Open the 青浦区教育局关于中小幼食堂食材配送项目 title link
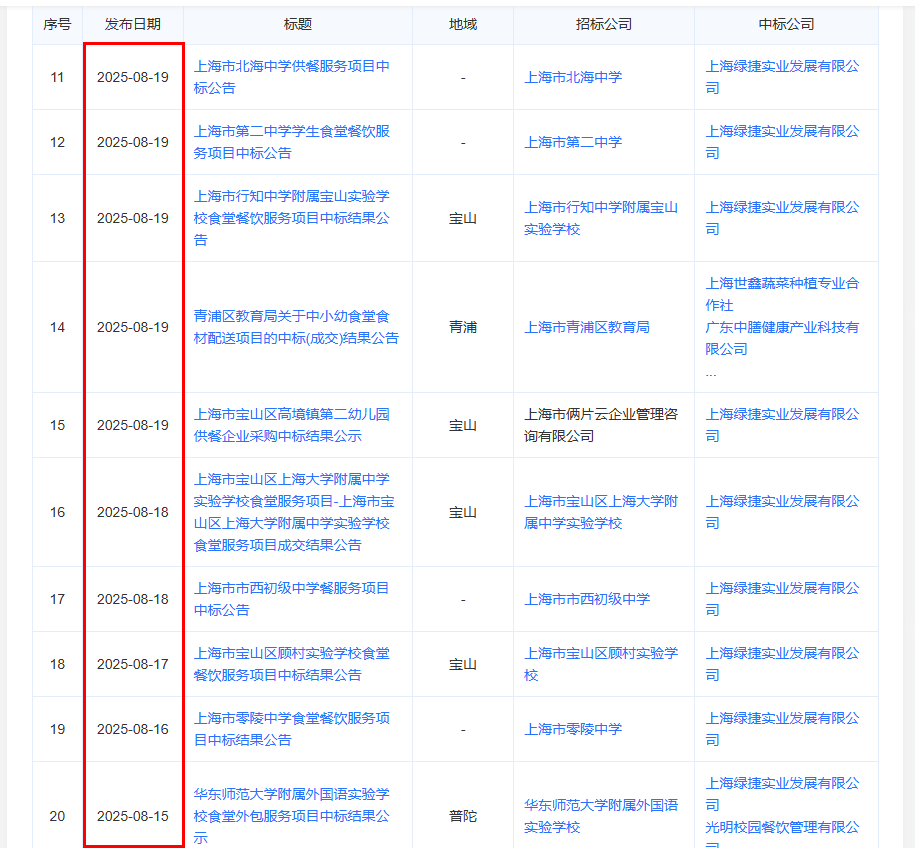Image resolution: width=915 pixels, height=848 pixels. coord(296,327)
